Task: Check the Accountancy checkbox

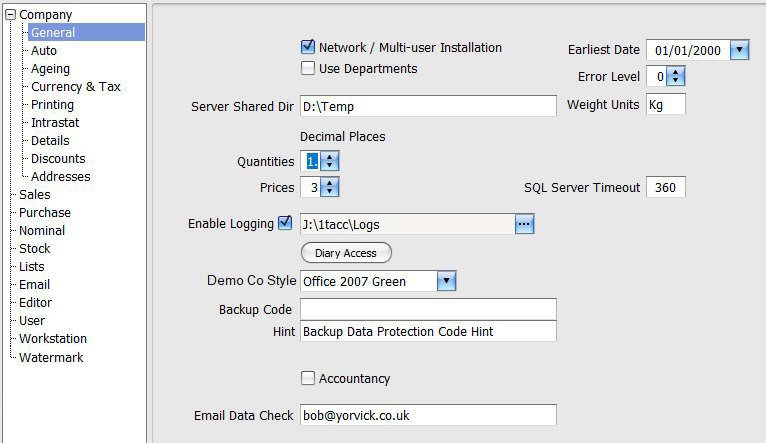Action: pos(308,378)
